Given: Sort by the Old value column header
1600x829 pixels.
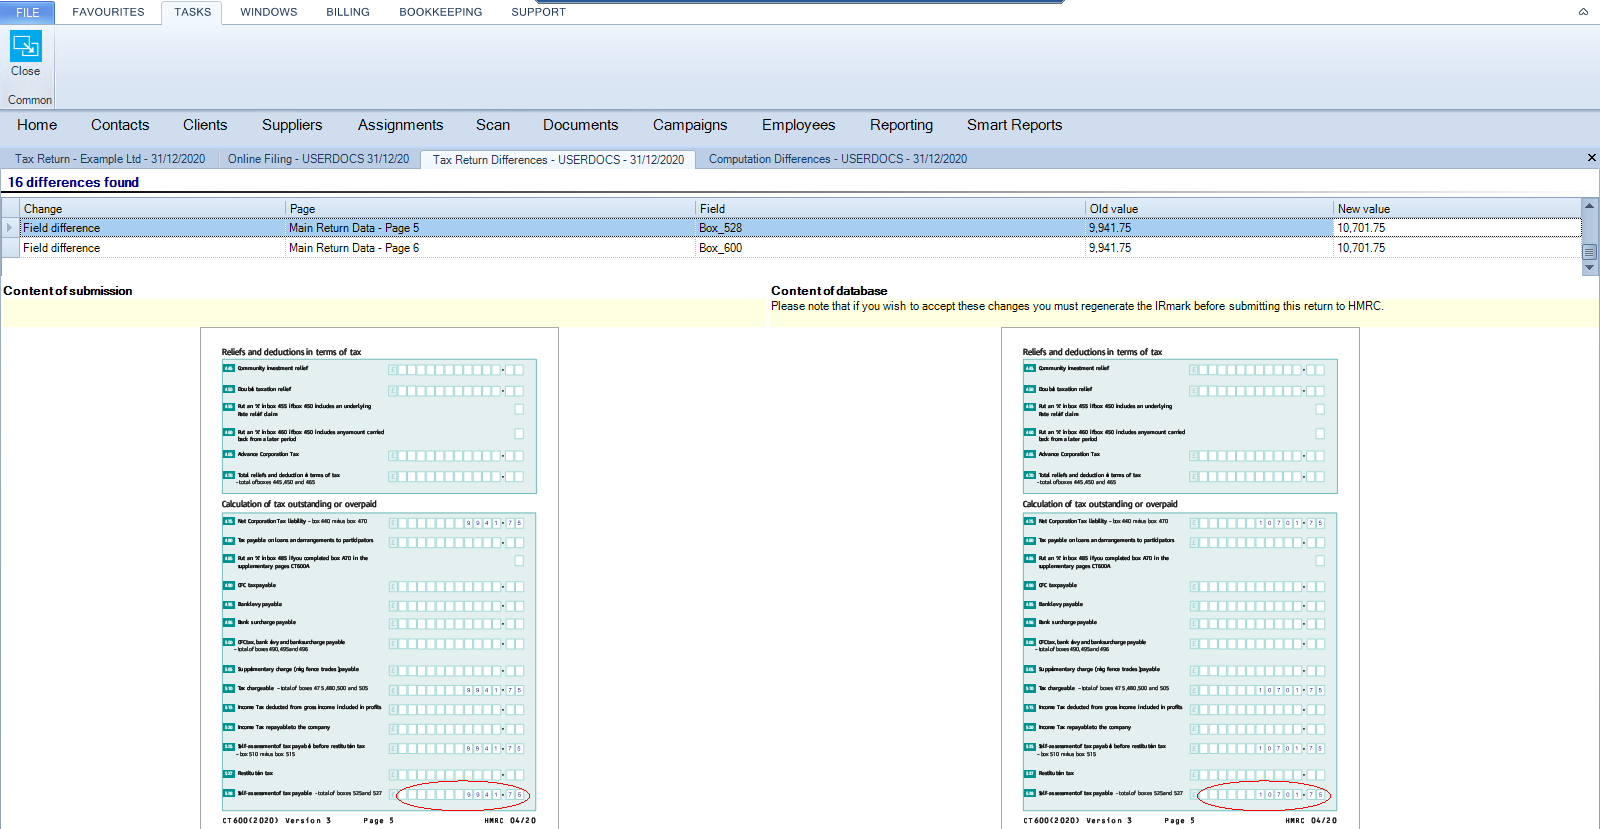Looking at the screenshot, I should pos(1209,209).
